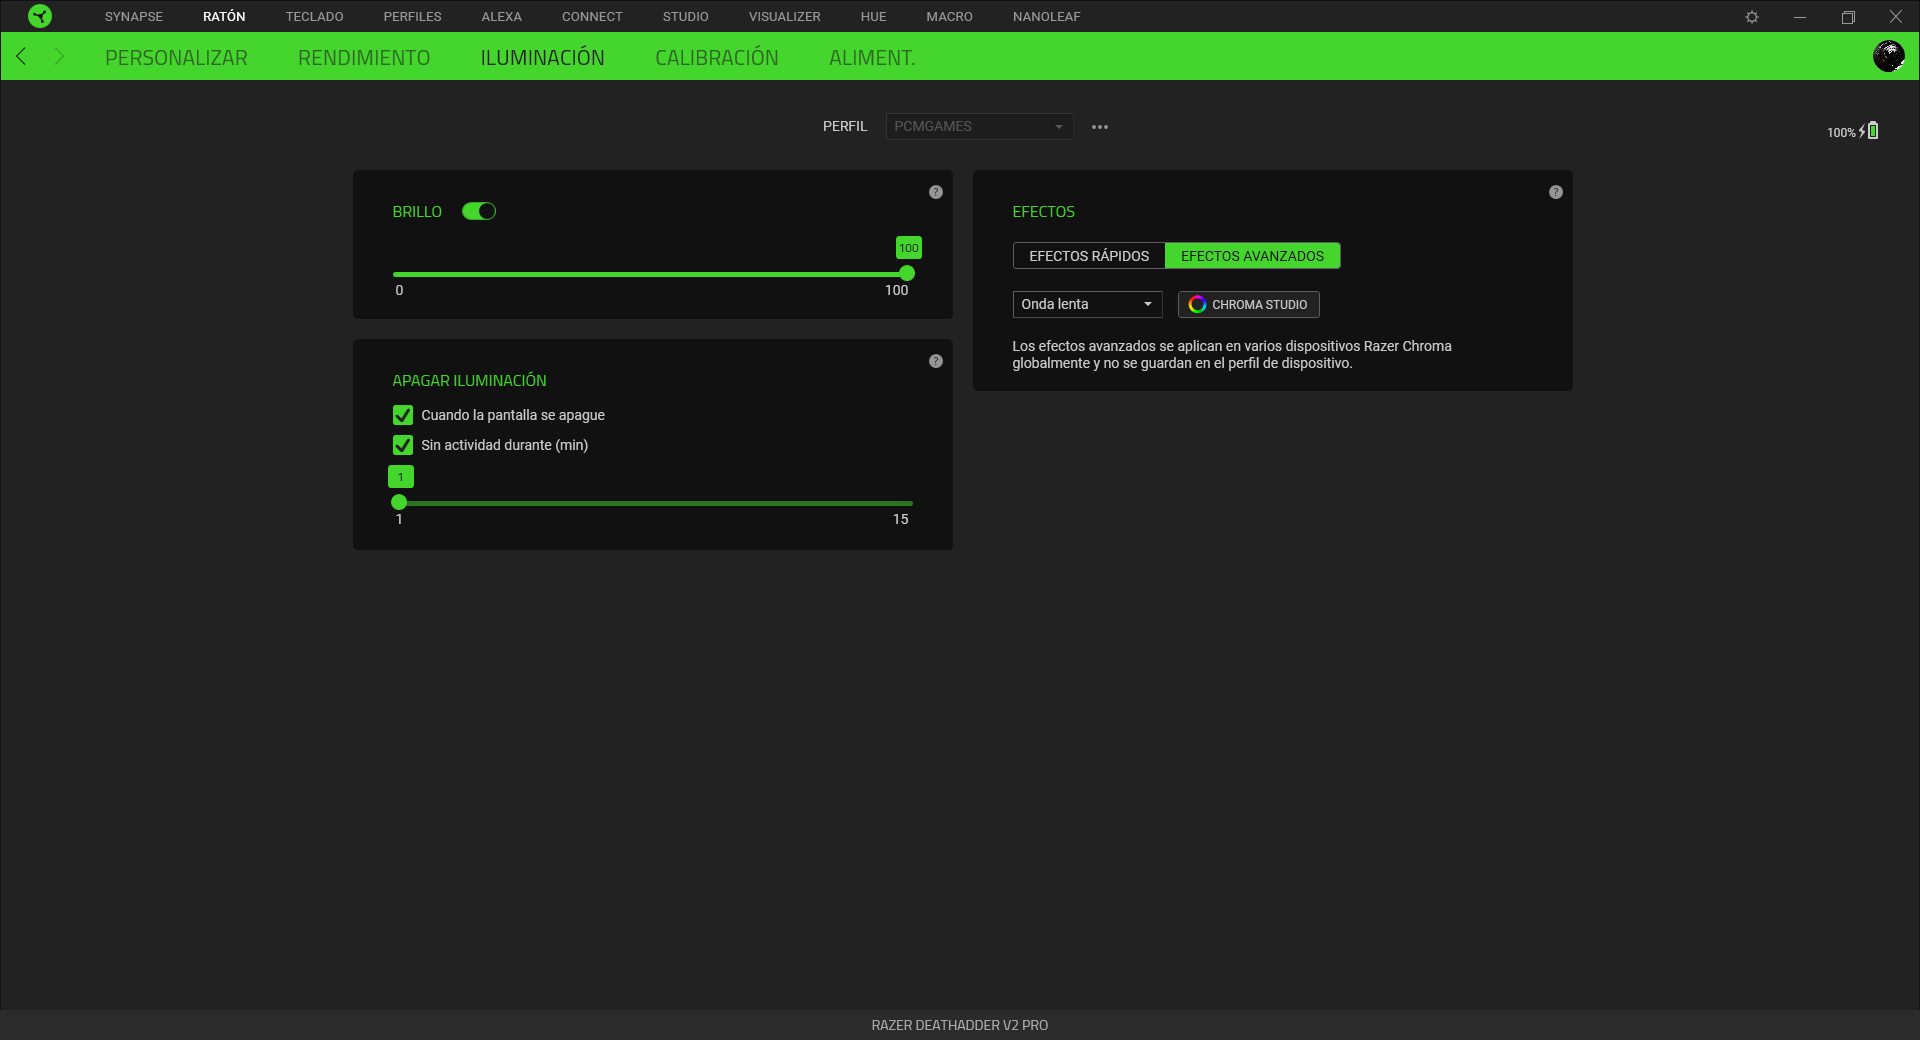Click the brightness value 100 tooltip
This screenshot has width=1920, height=1040.
pyautogui.click(x=908, y=248)
